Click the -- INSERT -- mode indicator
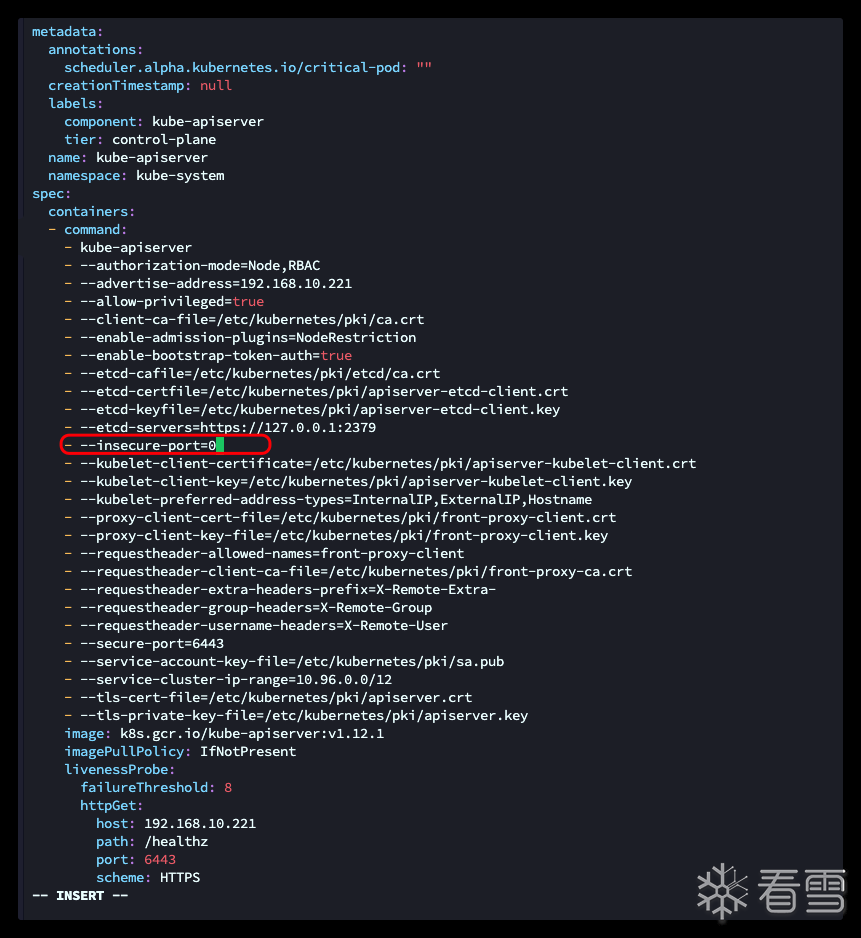The image size is (861, 938). [x=80, y=895]
